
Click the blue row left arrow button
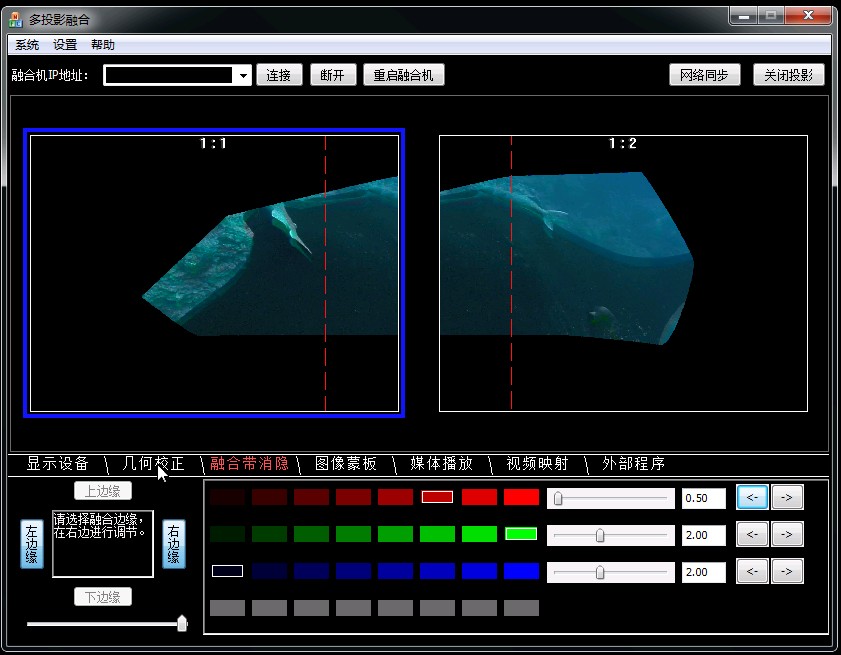pos(752,571)
